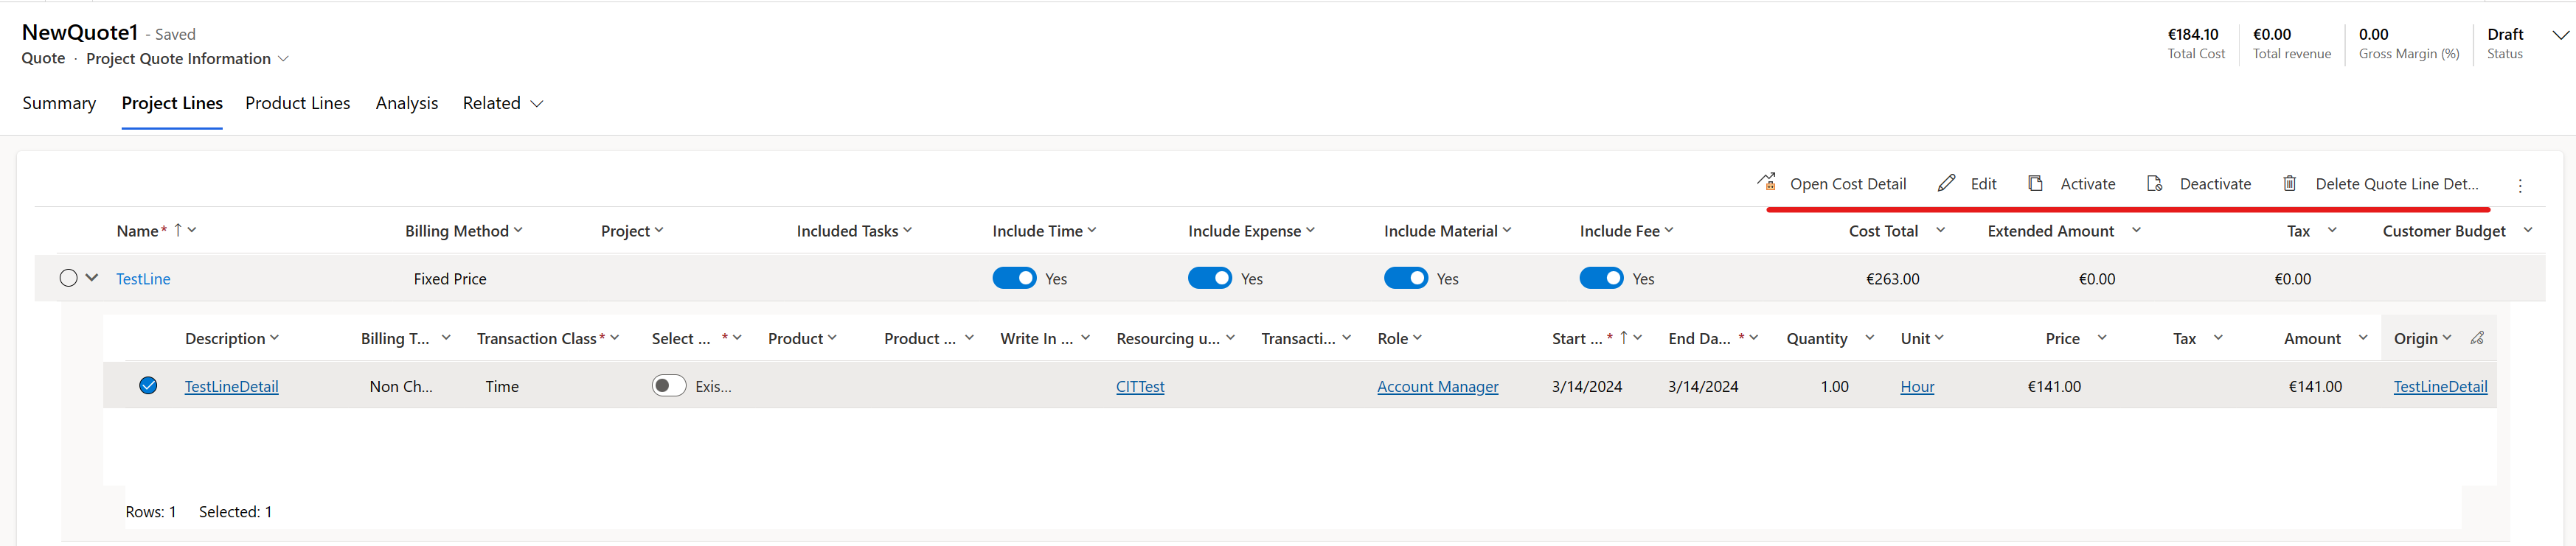Click the Name column sort arrow

[x=178, y=230]
